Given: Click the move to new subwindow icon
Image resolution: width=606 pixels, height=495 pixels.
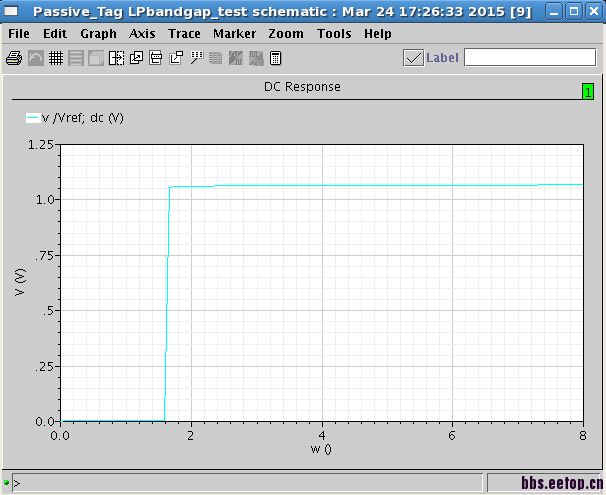Looking at the screenshot, I should click(176, 58).
